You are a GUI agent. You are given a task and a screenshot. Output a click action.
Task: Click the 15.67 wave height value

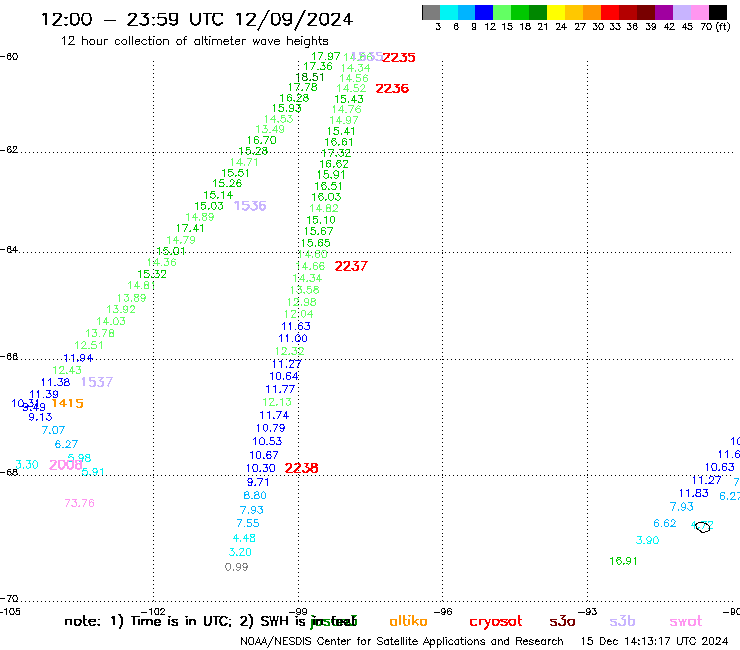(319, 231)
